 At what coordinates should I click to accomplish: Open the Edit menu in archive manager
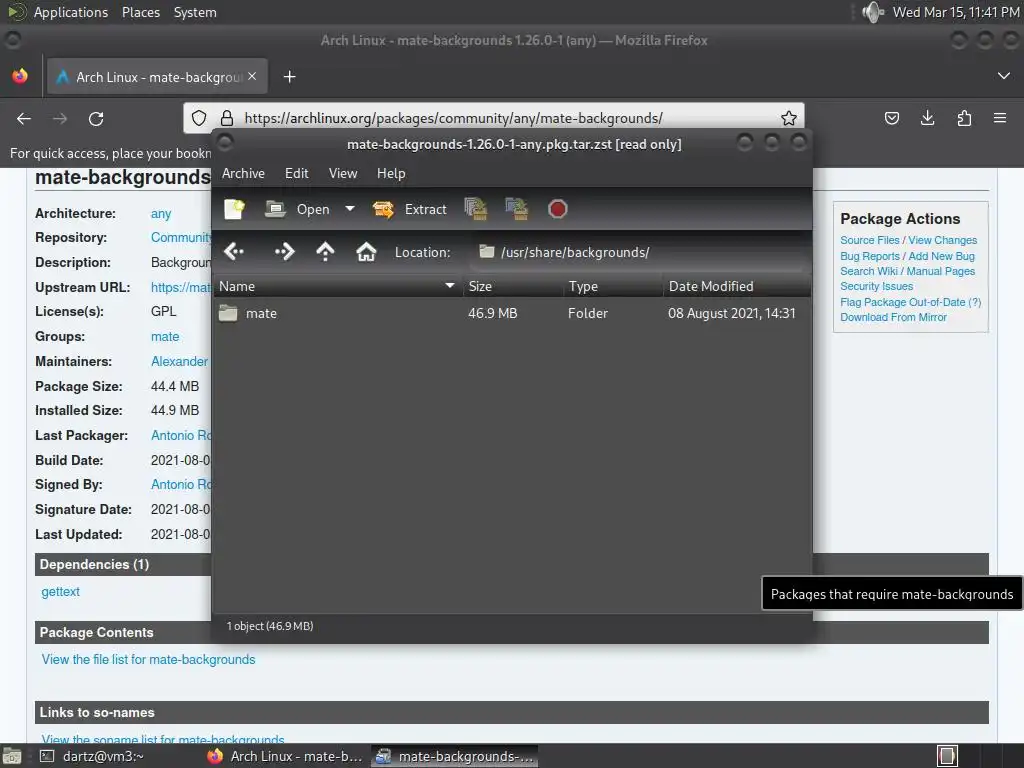pos(296,173)
